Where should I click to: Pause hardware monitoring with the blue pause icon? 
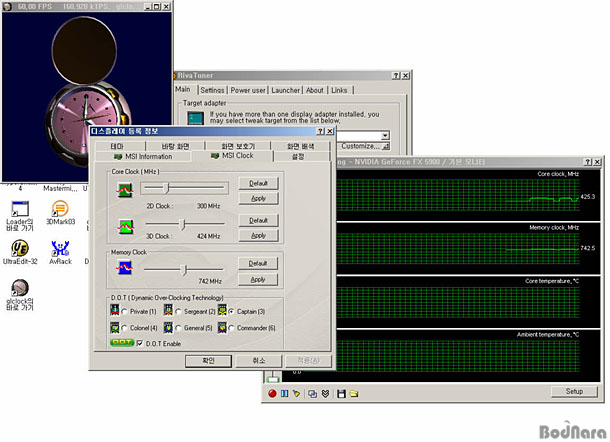pyautogui.click(x=284, y=394)
